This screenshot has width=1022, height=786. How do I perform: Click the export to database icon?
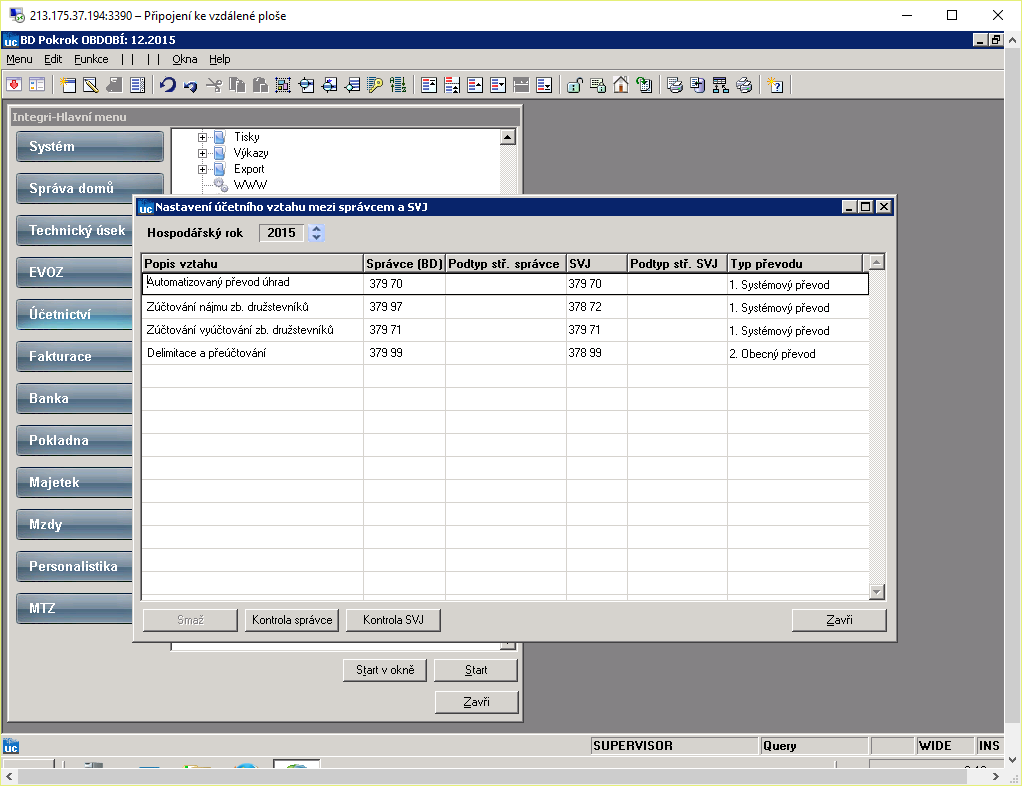[x=697, y=85]
